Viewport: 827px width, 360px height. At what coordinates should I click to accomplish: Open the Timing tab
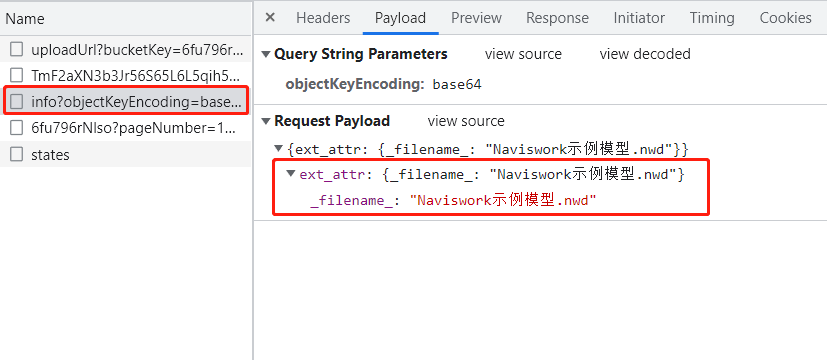[712, 18]
